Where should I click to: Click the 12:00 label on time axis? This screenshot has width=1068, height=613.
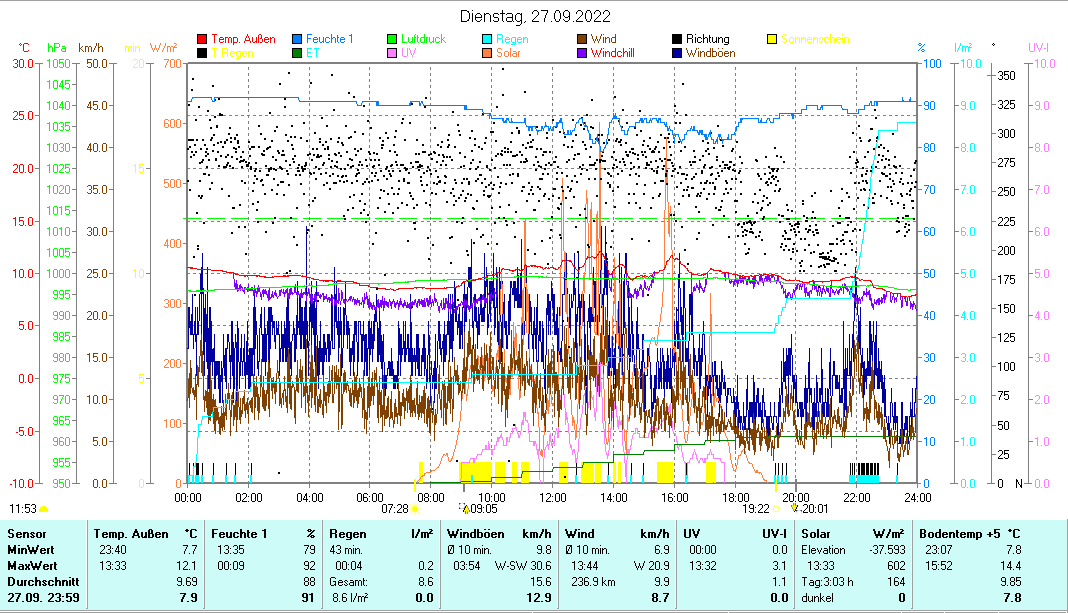coord(553,496)
